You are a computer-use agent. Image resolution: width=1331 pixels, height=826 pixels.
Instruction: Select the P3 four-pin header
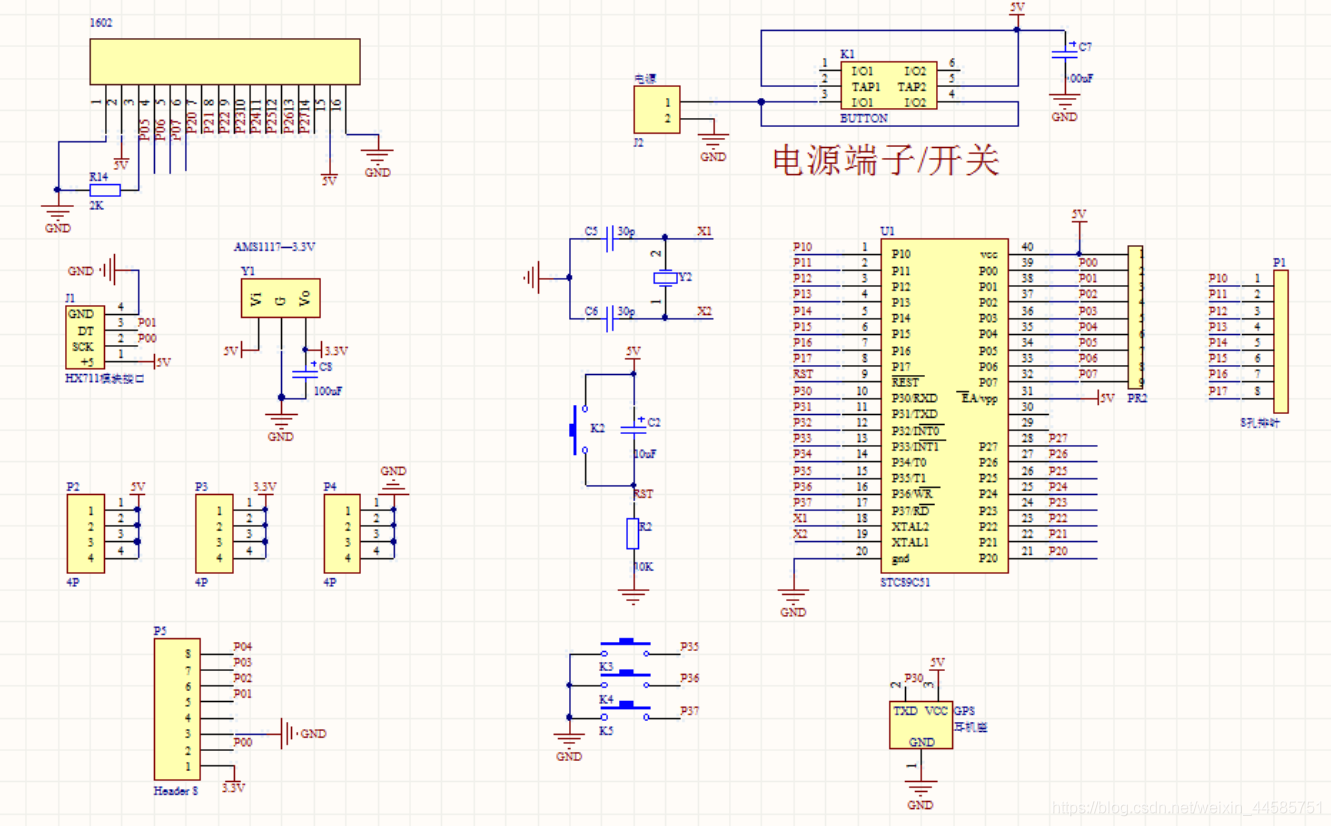click(214, 534)
